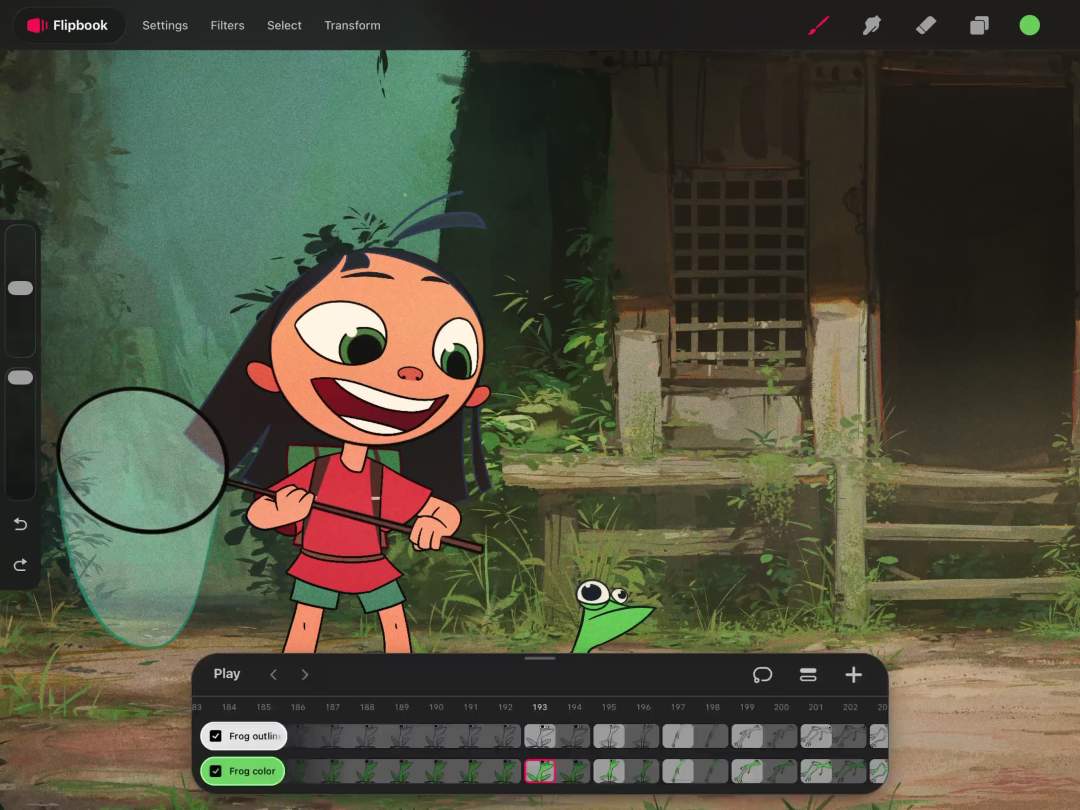The width and height of the screenshot is (1080, 810).
Task: Select Frog outline frame 195 thumbnail
Action: pos(609,736)
